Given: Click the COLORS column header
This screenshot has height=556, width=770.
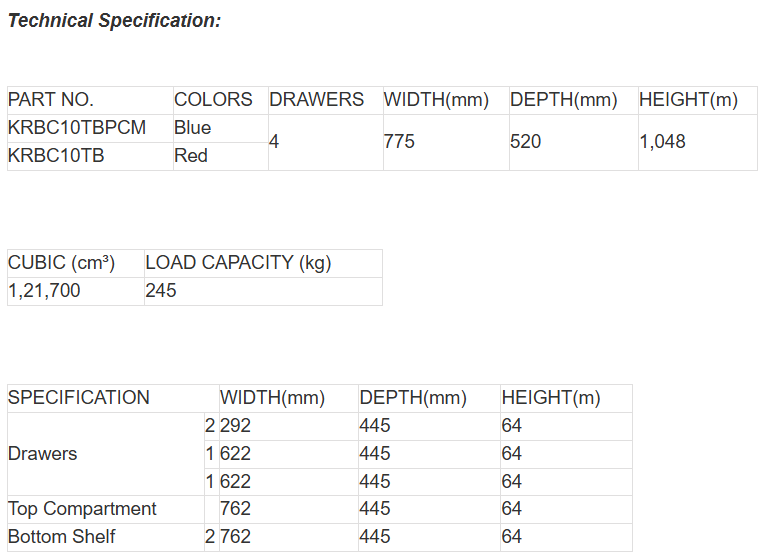Looking at the screenshot, I should (213, 100).
